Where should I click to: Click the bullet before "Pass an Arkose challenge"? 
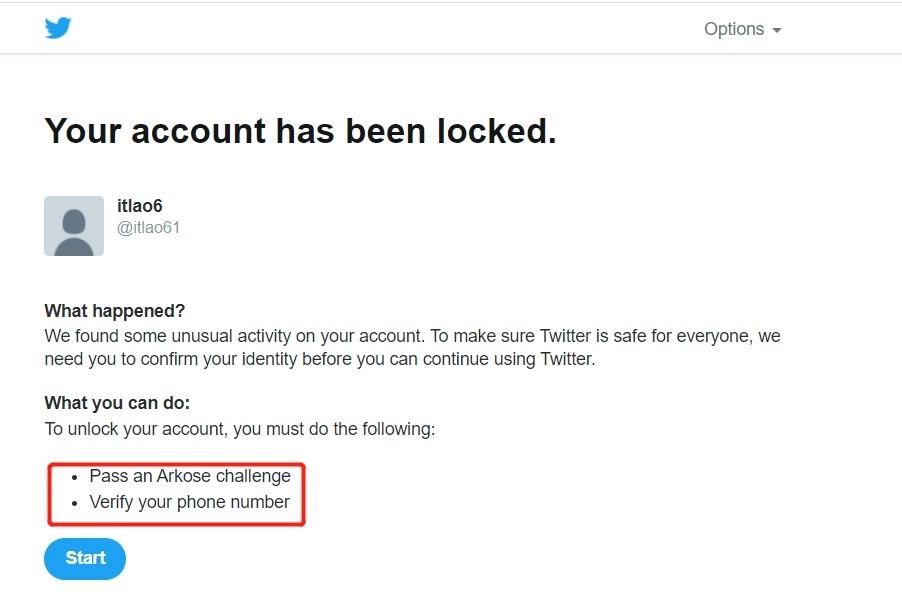[76, 477]
